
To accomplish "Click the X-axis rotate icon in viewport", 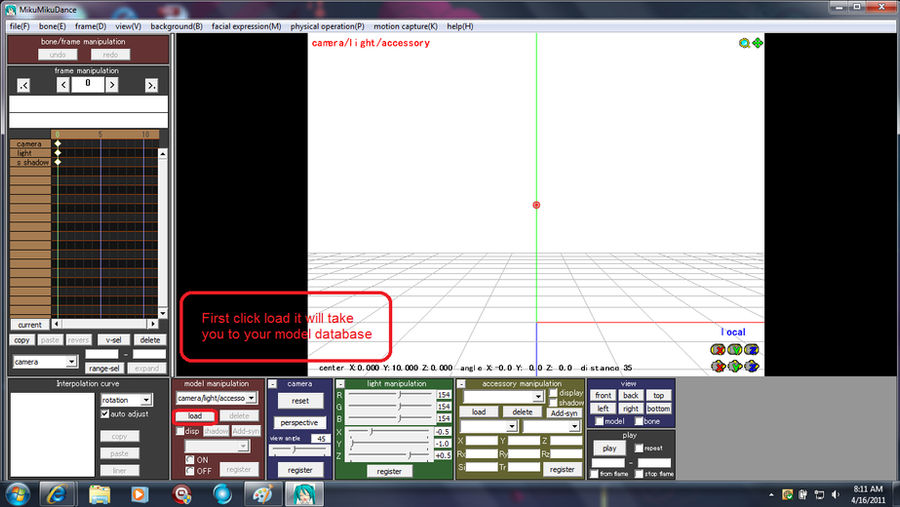I will [x=717, y=350].
